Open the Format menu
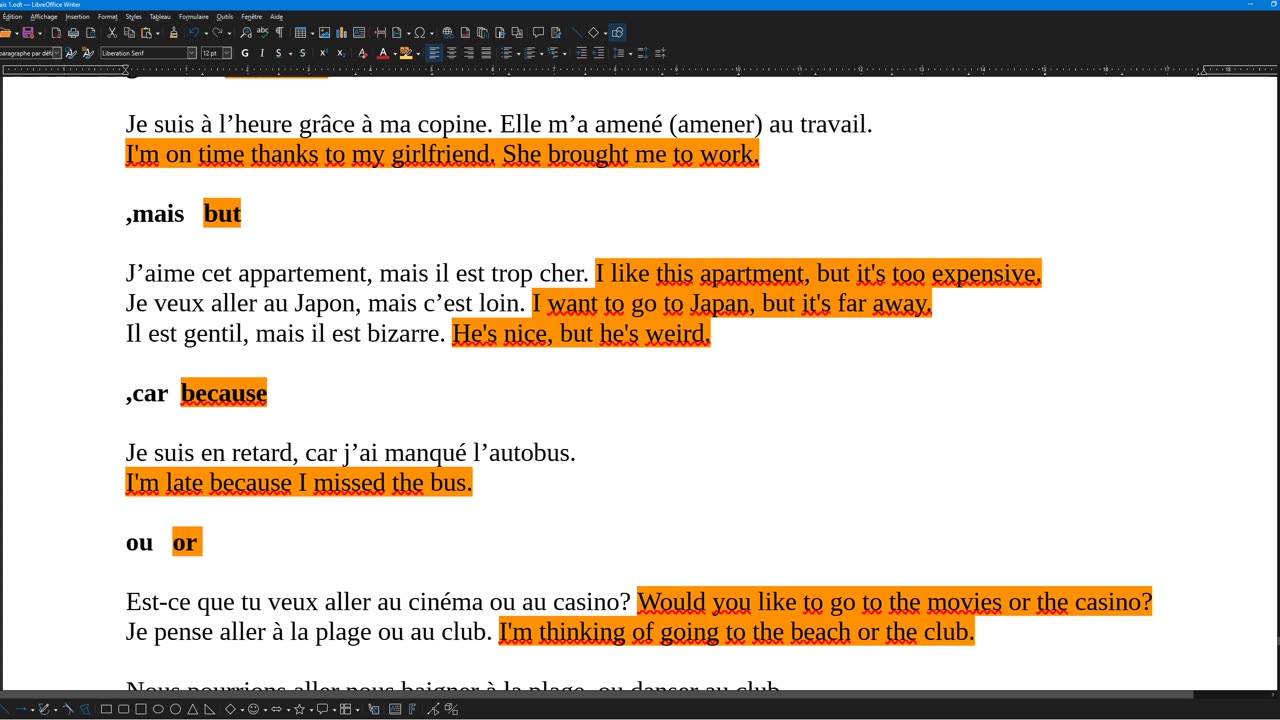The height and width of the screenshot is (720, 1280). click(107, 17)
